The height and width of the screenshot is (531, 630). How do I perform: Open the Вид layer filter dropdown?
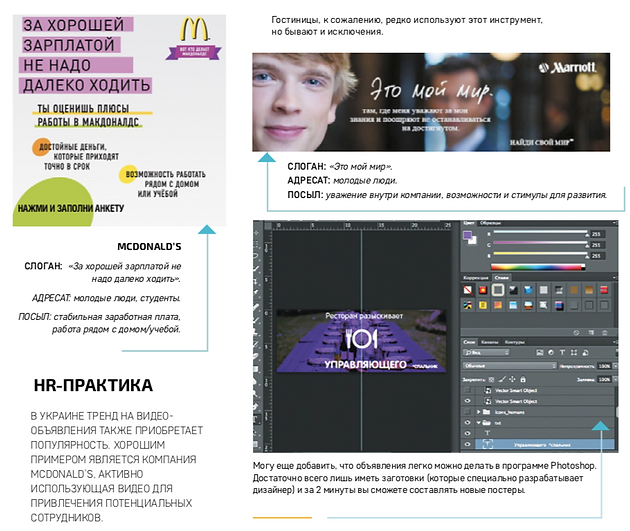pyautogui.click(x=486, y=353)
